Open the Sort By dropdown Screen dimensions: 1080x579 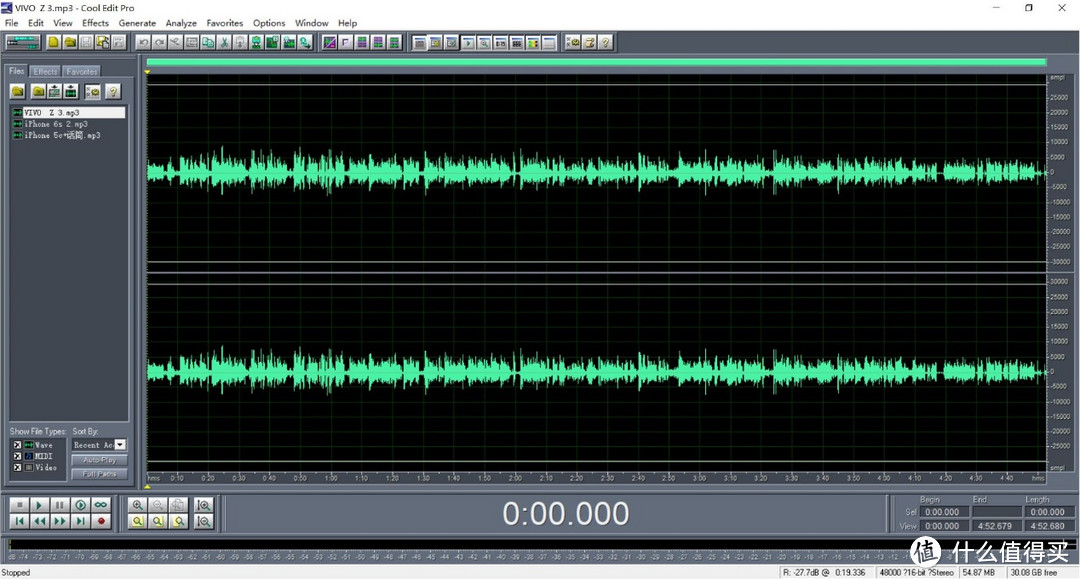point(120,445)
